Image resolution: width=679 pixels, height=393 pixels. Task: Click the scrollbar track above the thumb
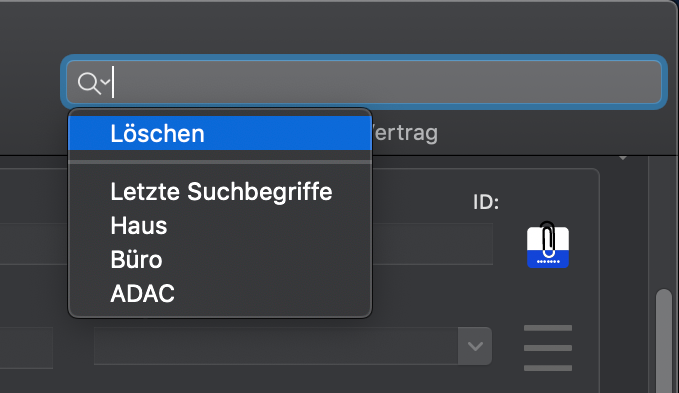[664, 223]
